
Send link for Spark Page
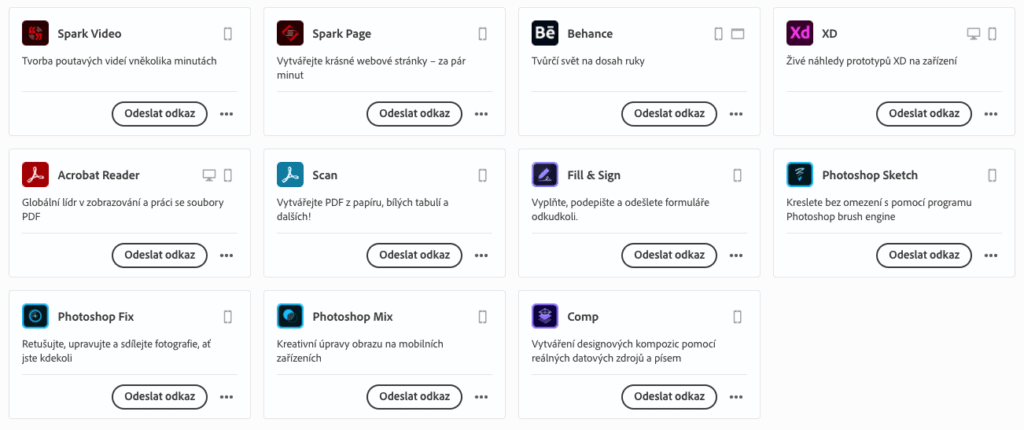(x=414, y=114)
